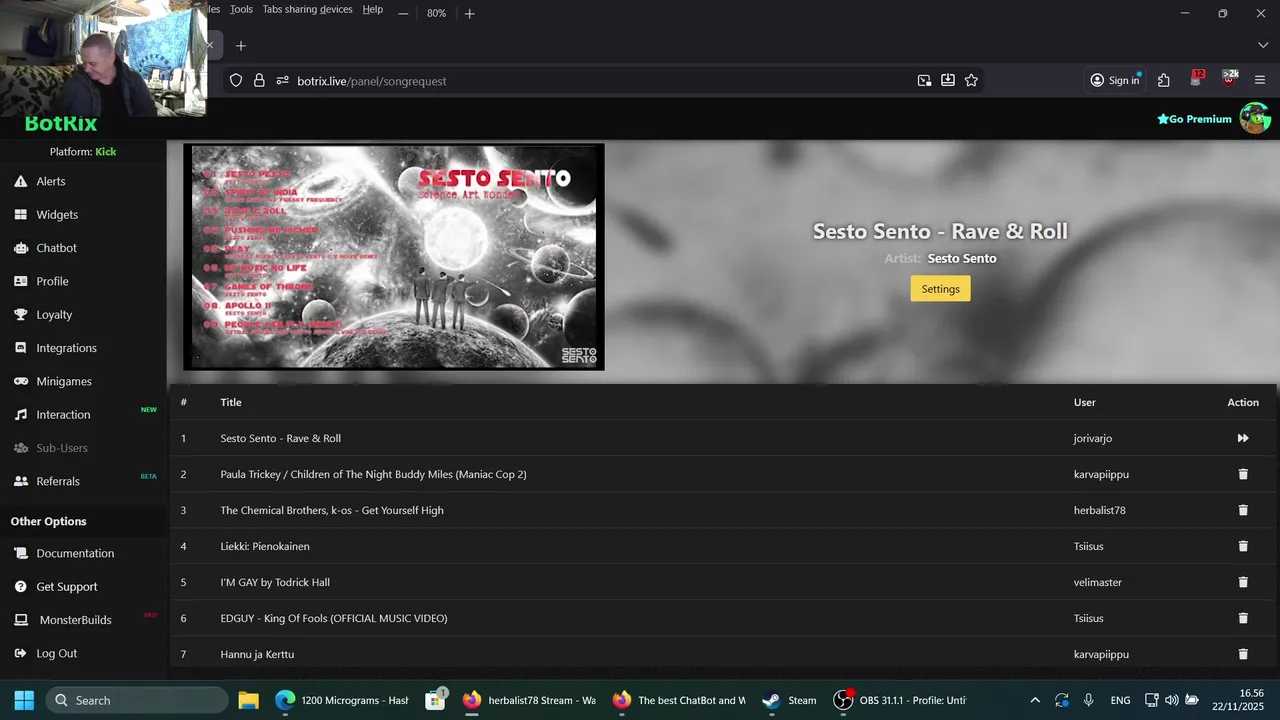Delete Hannu ja Kerttu from queue
Screen dimensions: 1280x720
pyautogui.click(x=1243, y=654)
